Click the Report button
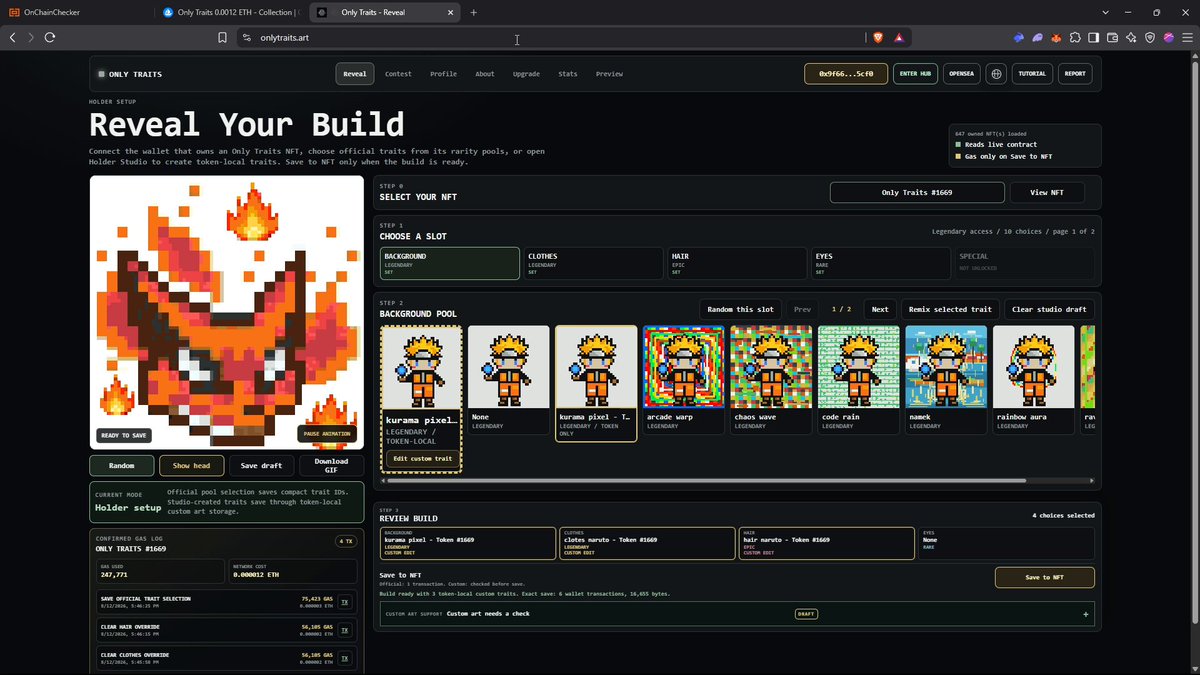 point(1075,74)
